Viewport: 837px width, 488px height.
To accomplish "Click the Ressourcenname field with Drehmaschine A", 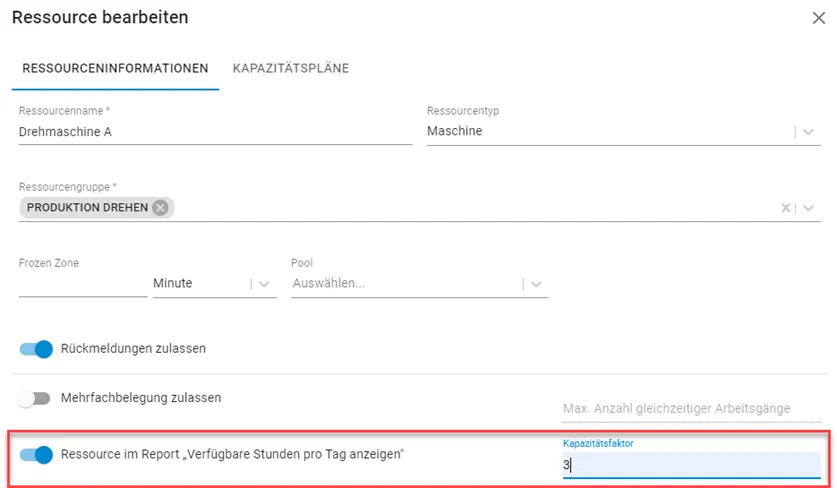I will [x=215, y=132].
